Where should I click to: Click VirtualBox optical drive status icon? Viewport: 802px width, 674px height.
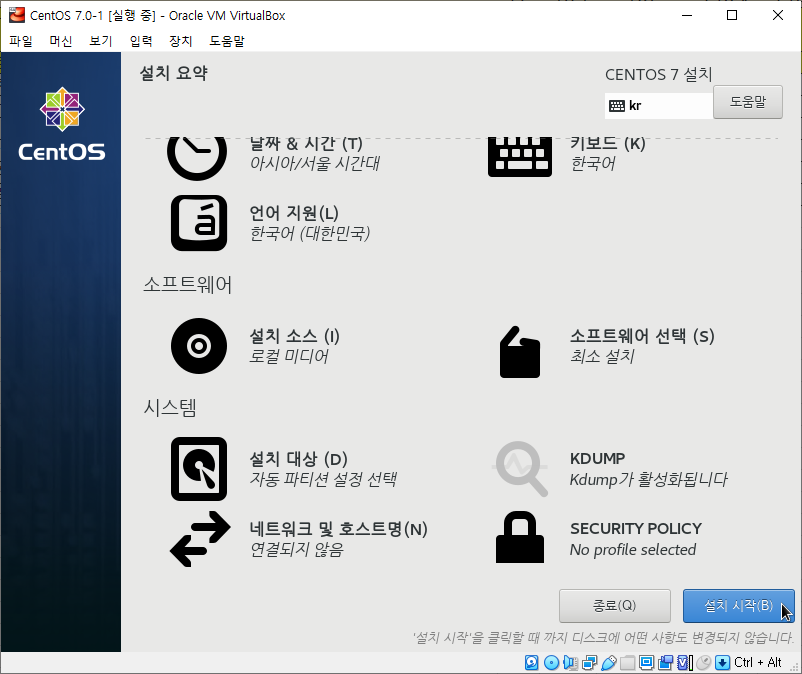point(551,663)
